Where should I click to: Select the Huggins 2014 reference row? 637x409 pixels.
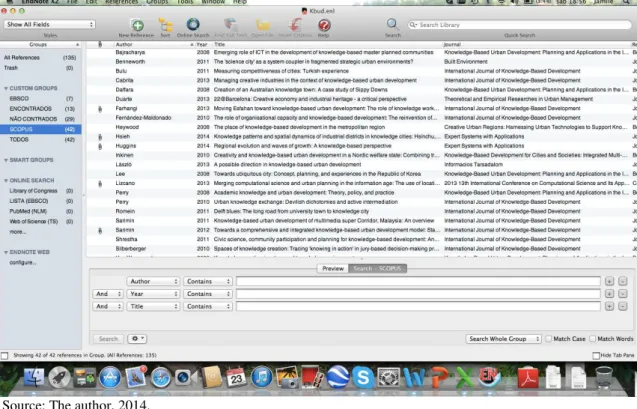pos(362,146)
